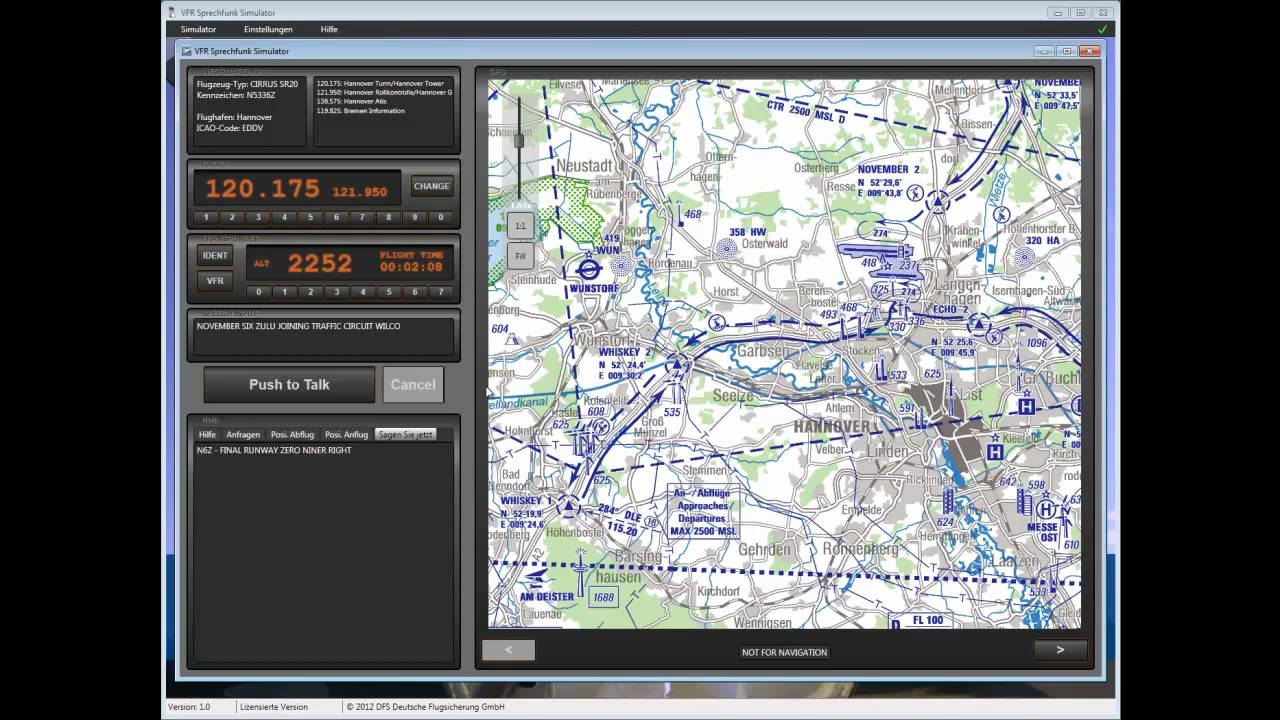This screenshot has width=1280, height=720.
Task: Select radio preset button 7
Action: [x=362, y=217]
